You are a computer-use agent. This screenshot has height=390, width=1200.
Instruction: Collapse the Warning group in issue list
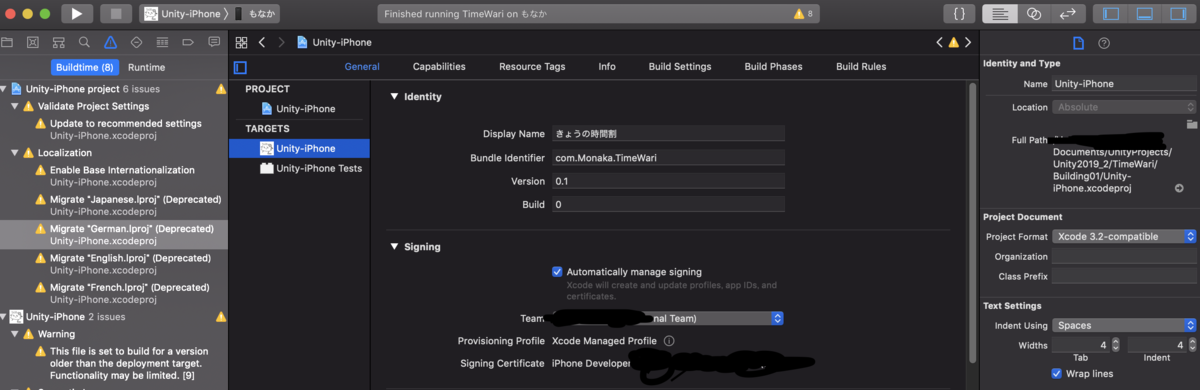[x=15, y=334]
